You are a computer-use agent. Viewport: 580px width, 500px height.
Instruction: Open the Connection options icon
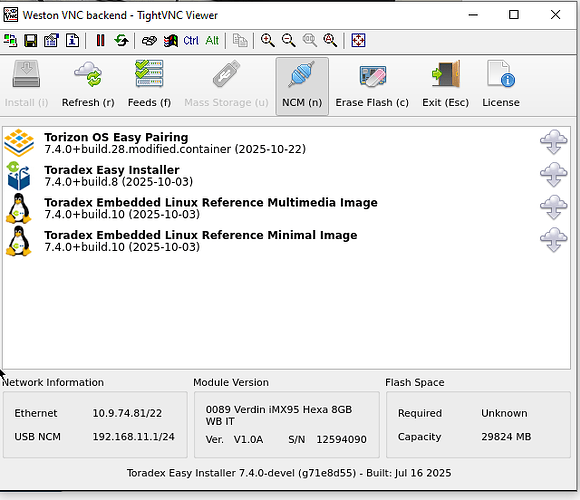[x=51, y=40]
